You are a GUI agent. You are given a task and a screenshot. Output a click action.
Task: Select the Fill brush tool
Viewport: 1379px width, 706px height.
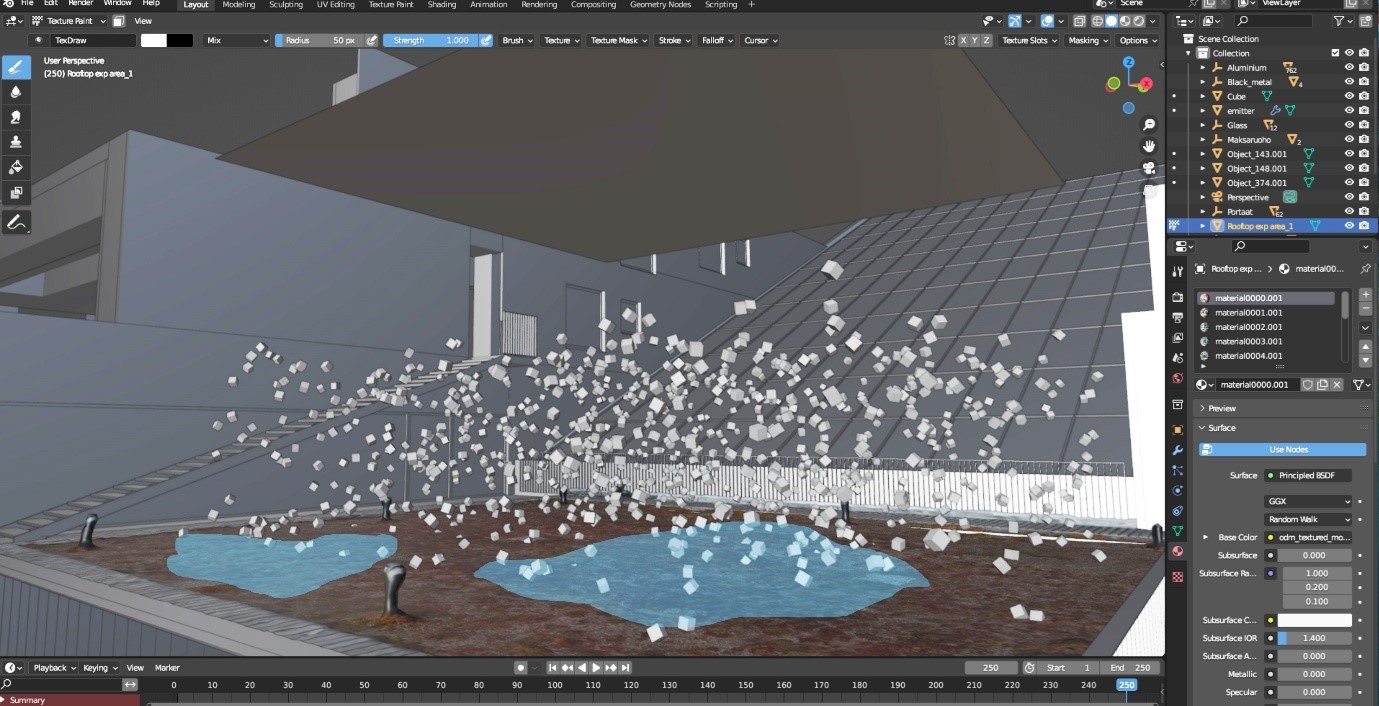point(16,167)
